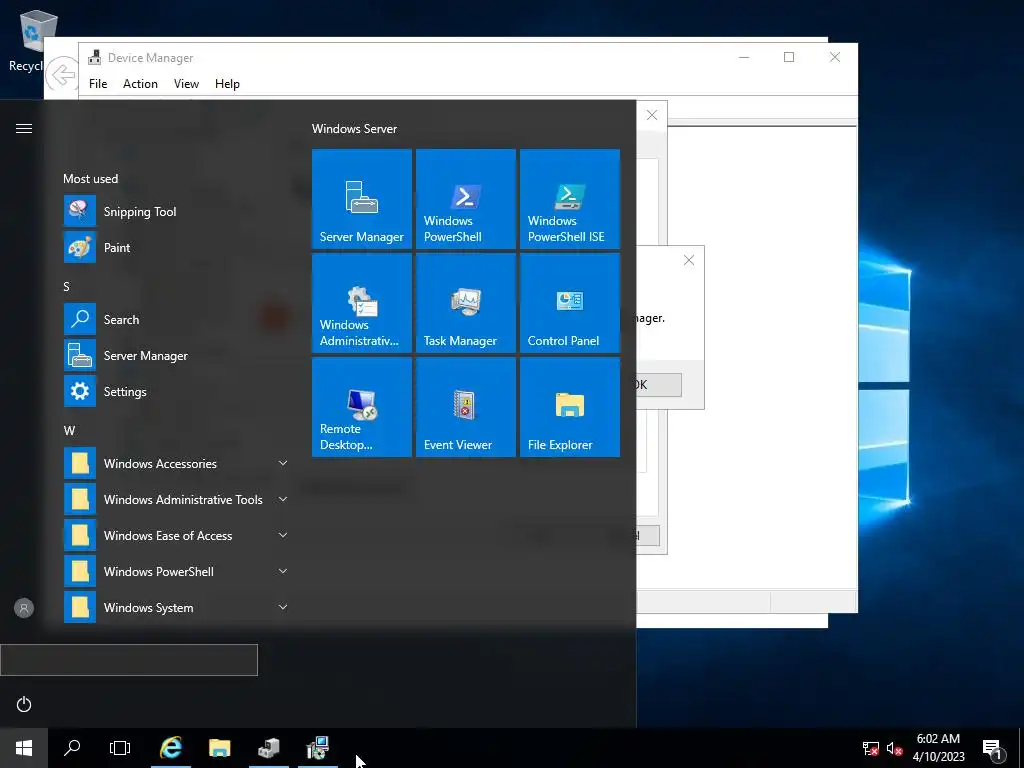Click the network status tray icon
1024x768 pixels.
pyautogui.click(x=871, y=748)
